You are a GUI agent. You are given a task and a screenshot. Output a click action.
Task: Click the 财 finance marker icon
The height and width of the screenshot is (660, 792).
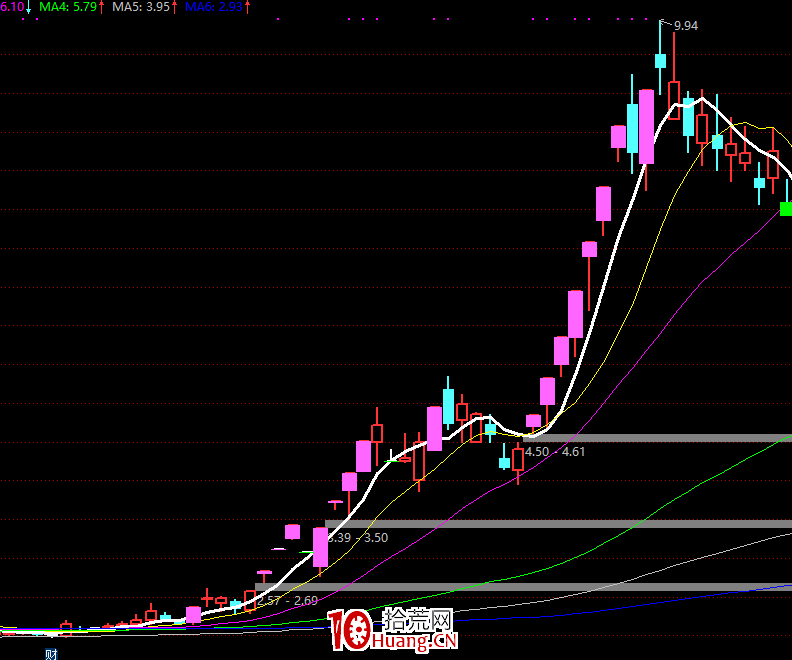click(51, 654)
